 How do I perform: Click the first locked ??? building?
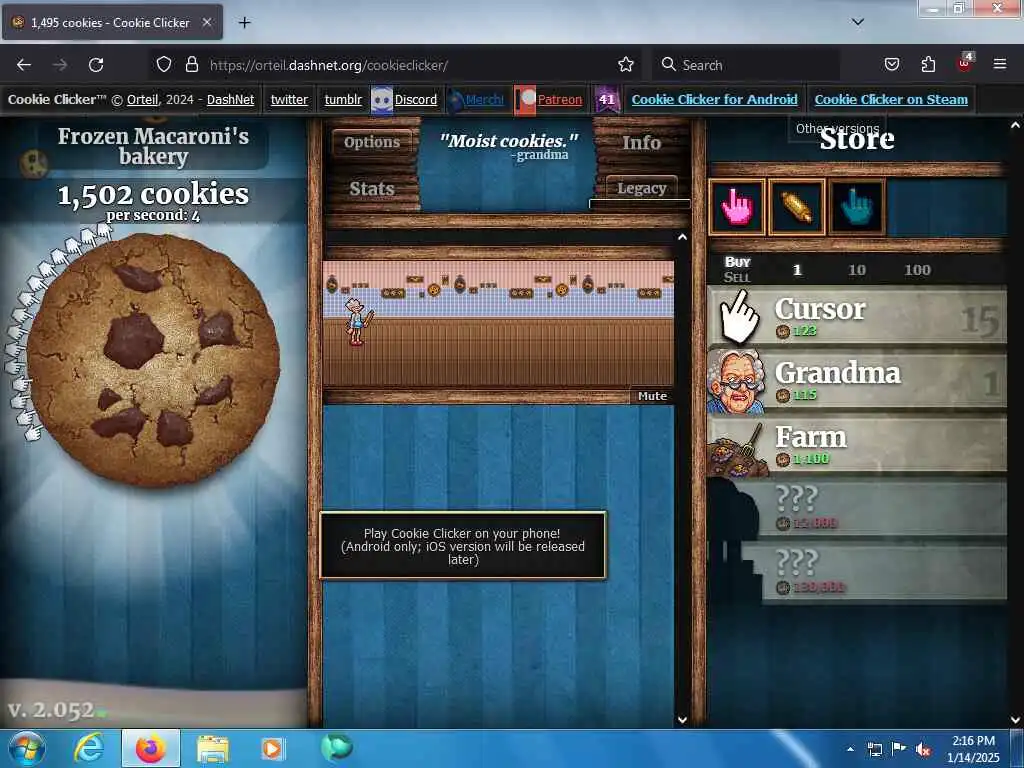tap(857, 509)
